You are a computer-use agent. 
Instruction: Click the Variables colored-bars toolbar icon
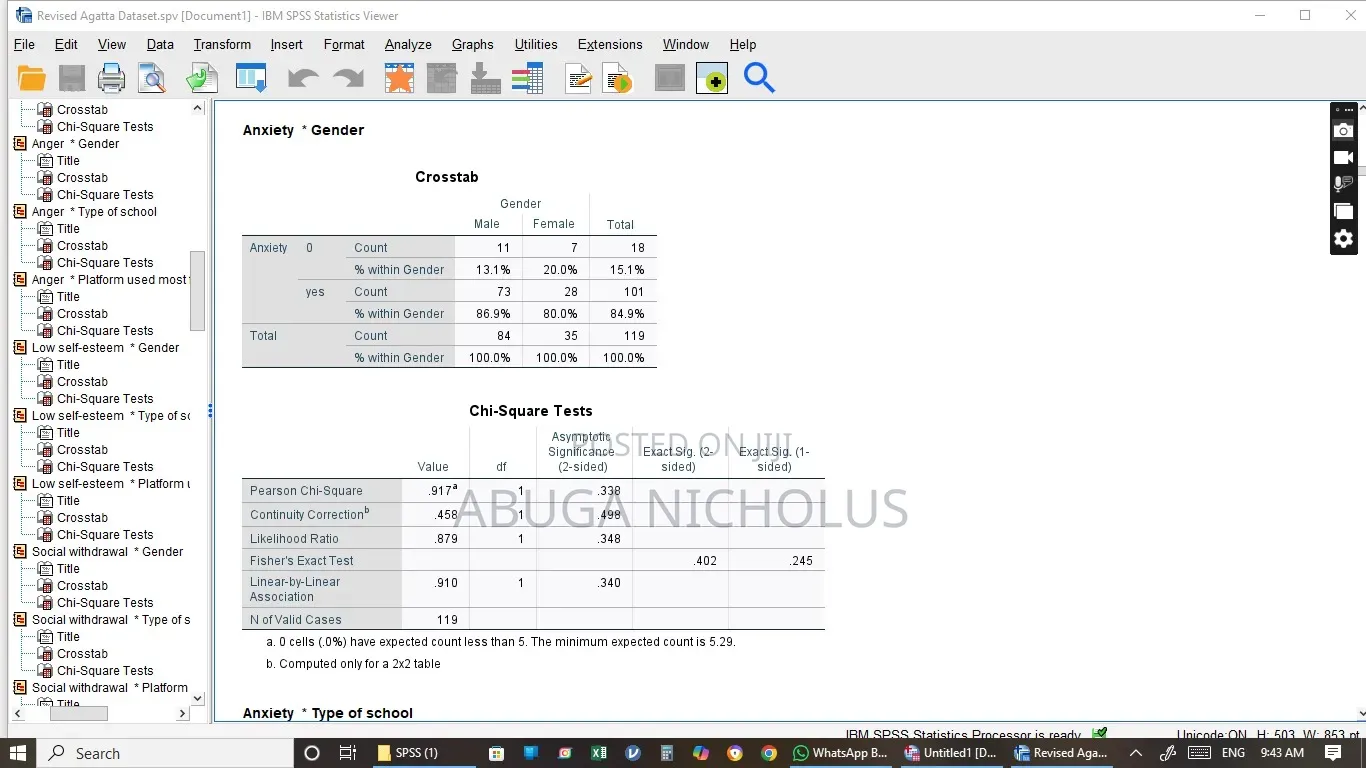click(527, 78)
